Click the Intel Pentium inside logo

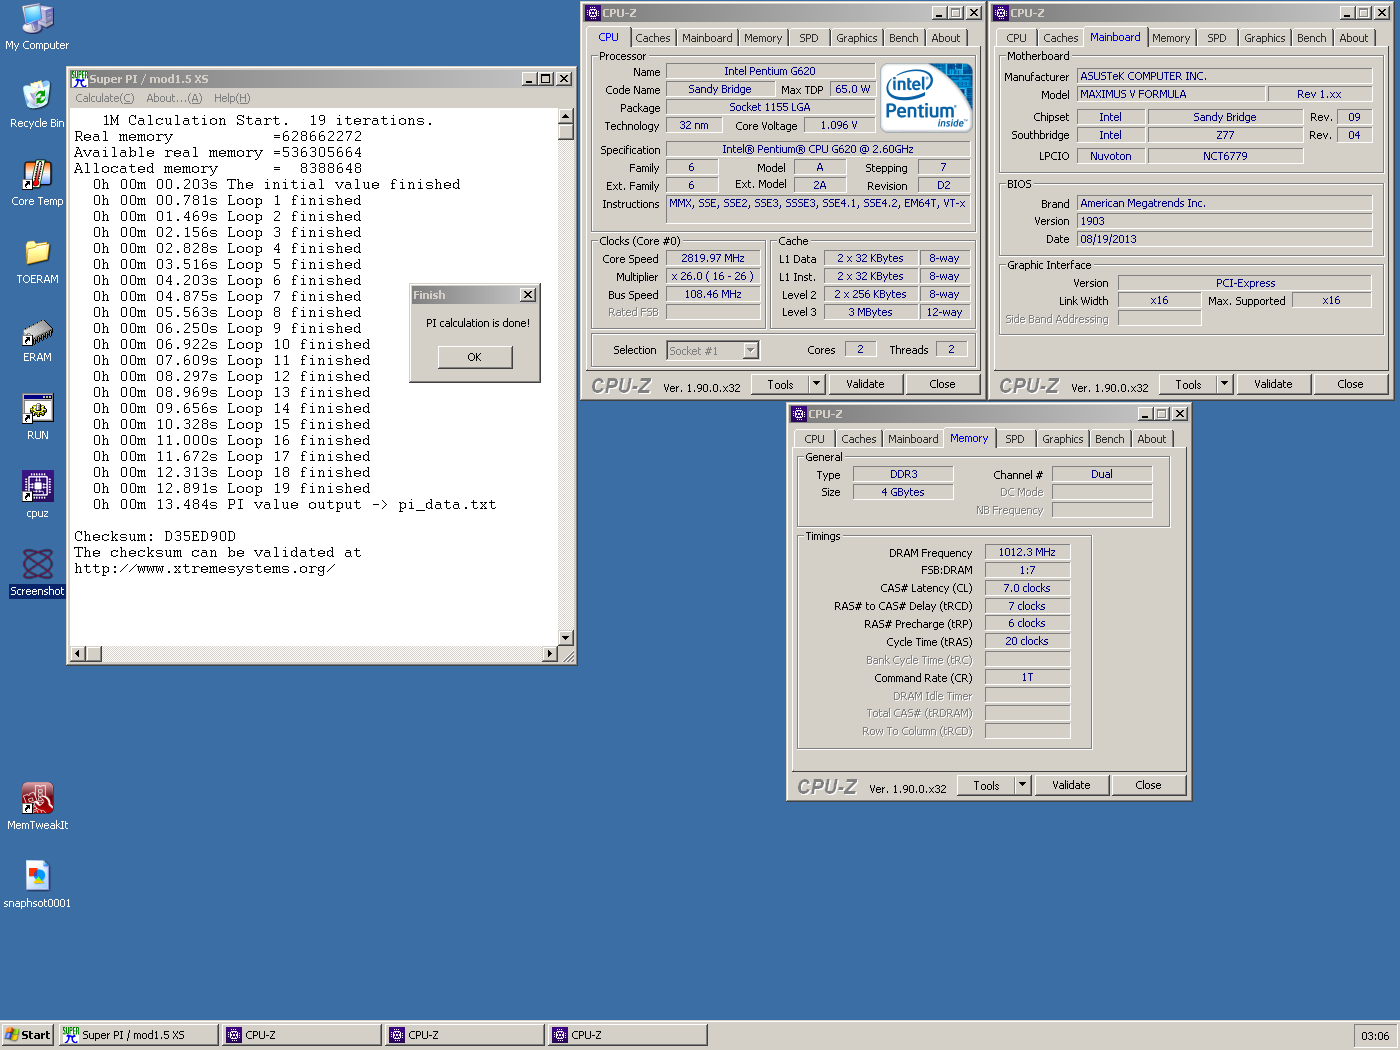928,98
